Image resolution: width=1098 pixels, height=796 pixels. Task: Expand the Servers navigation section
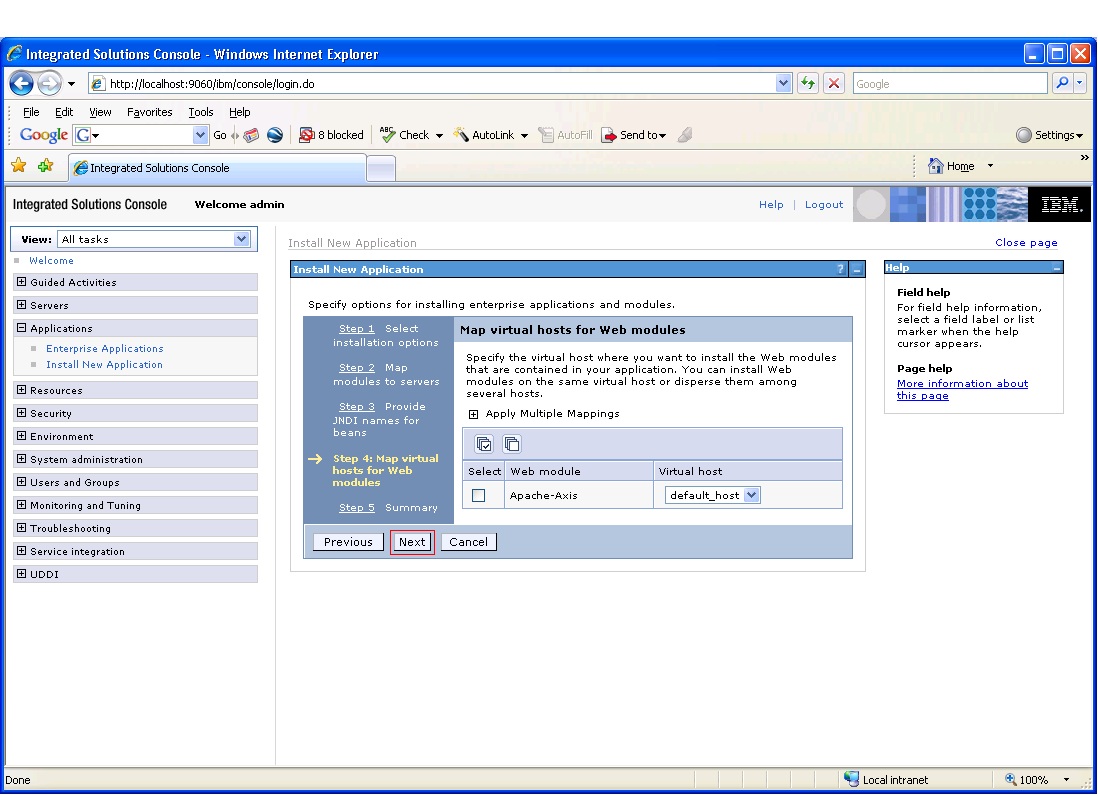(22, 305)
